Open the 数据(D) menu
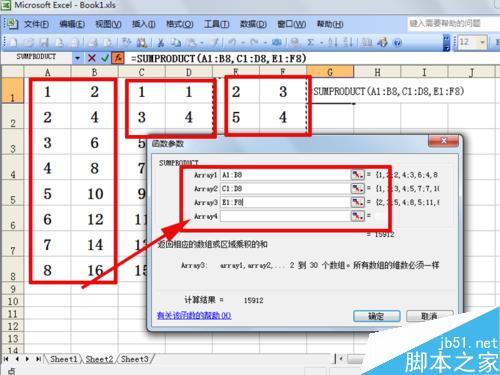 [x=253, y=24]
